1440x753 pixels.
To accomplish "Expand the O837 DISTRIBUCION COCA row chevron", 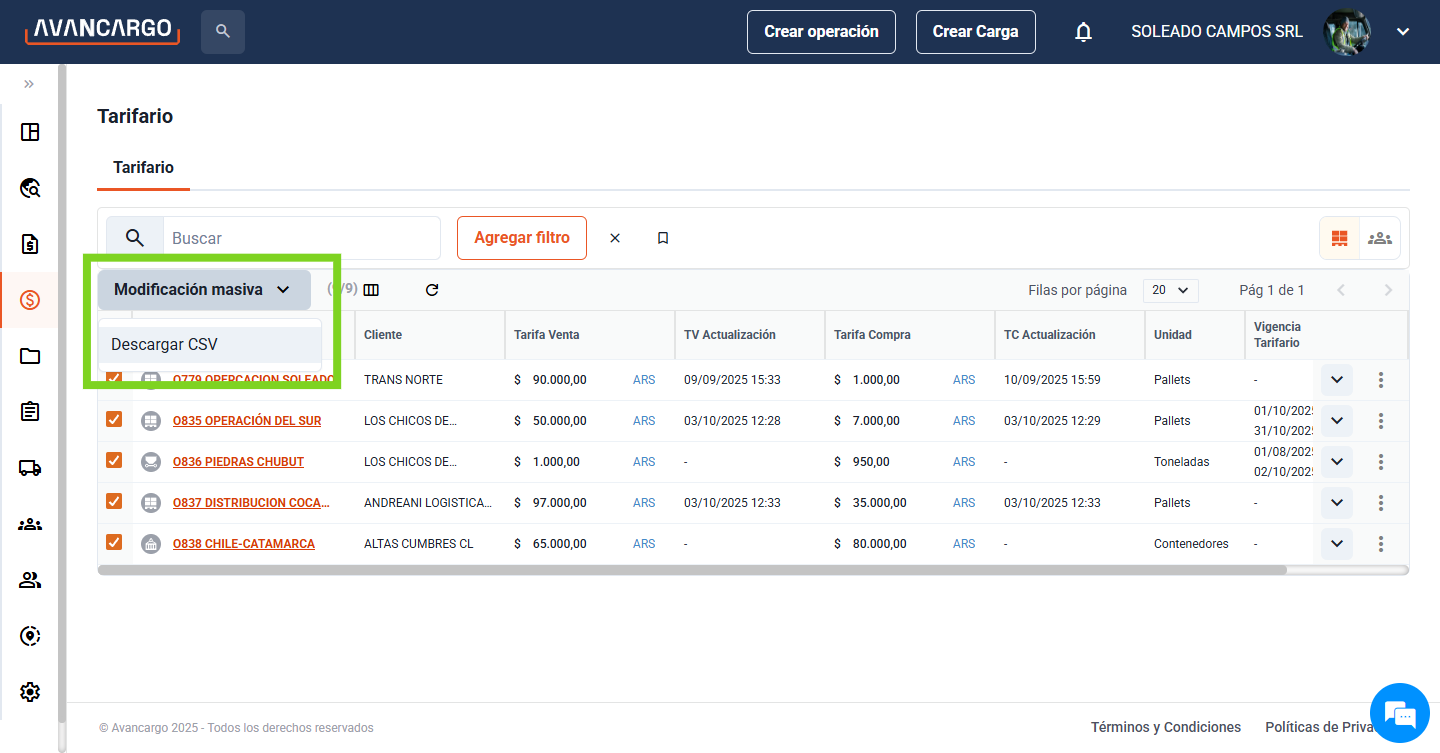I will (1336, 503).
